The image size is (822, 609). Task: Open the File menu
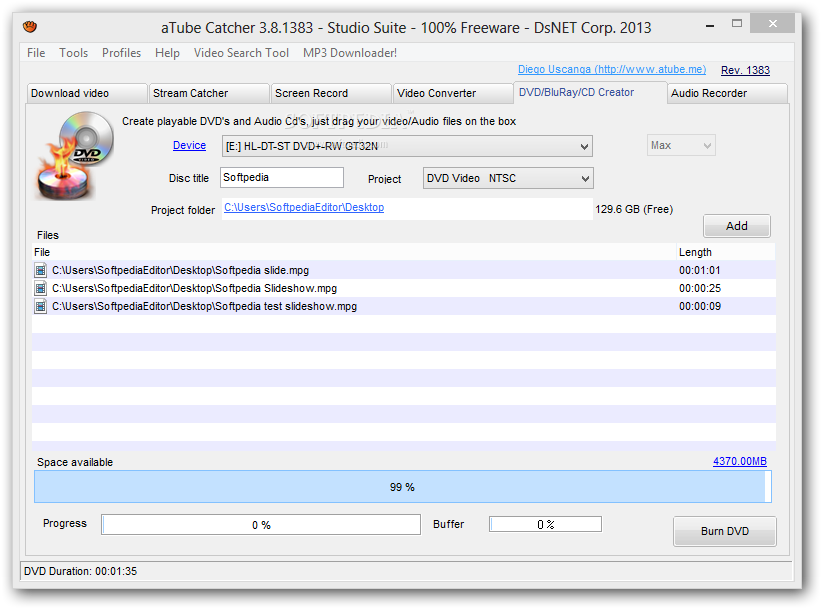tap(36, 53)
